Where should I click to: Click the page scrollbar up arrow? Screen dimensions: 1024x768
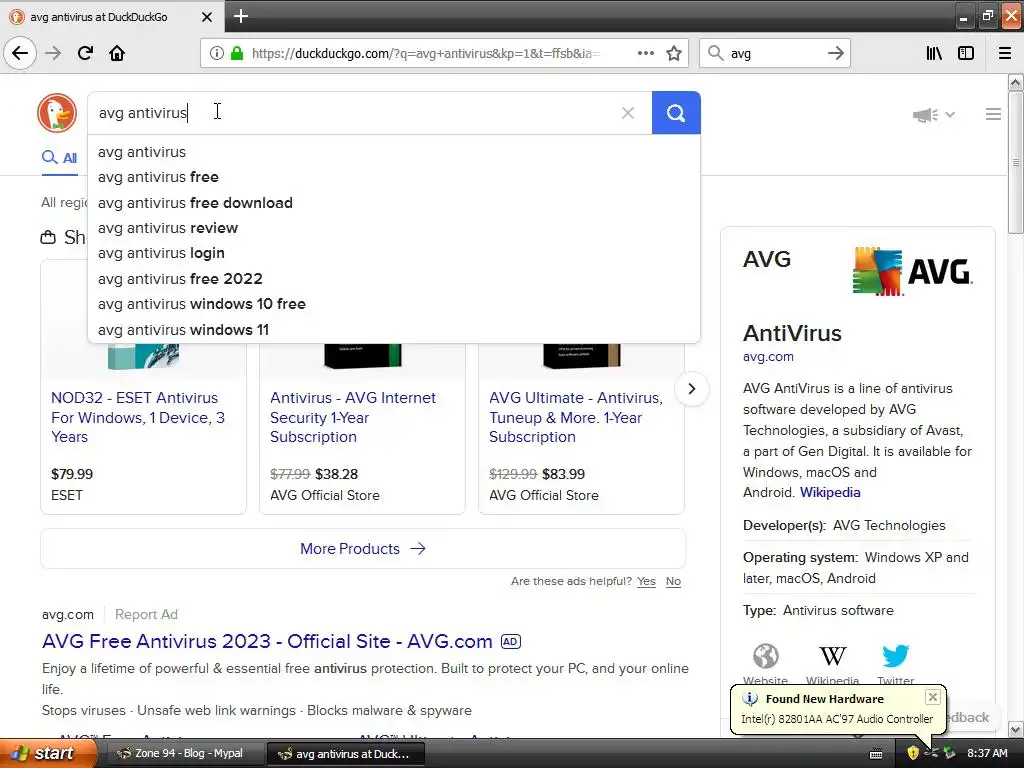(x=1015, y=82)
